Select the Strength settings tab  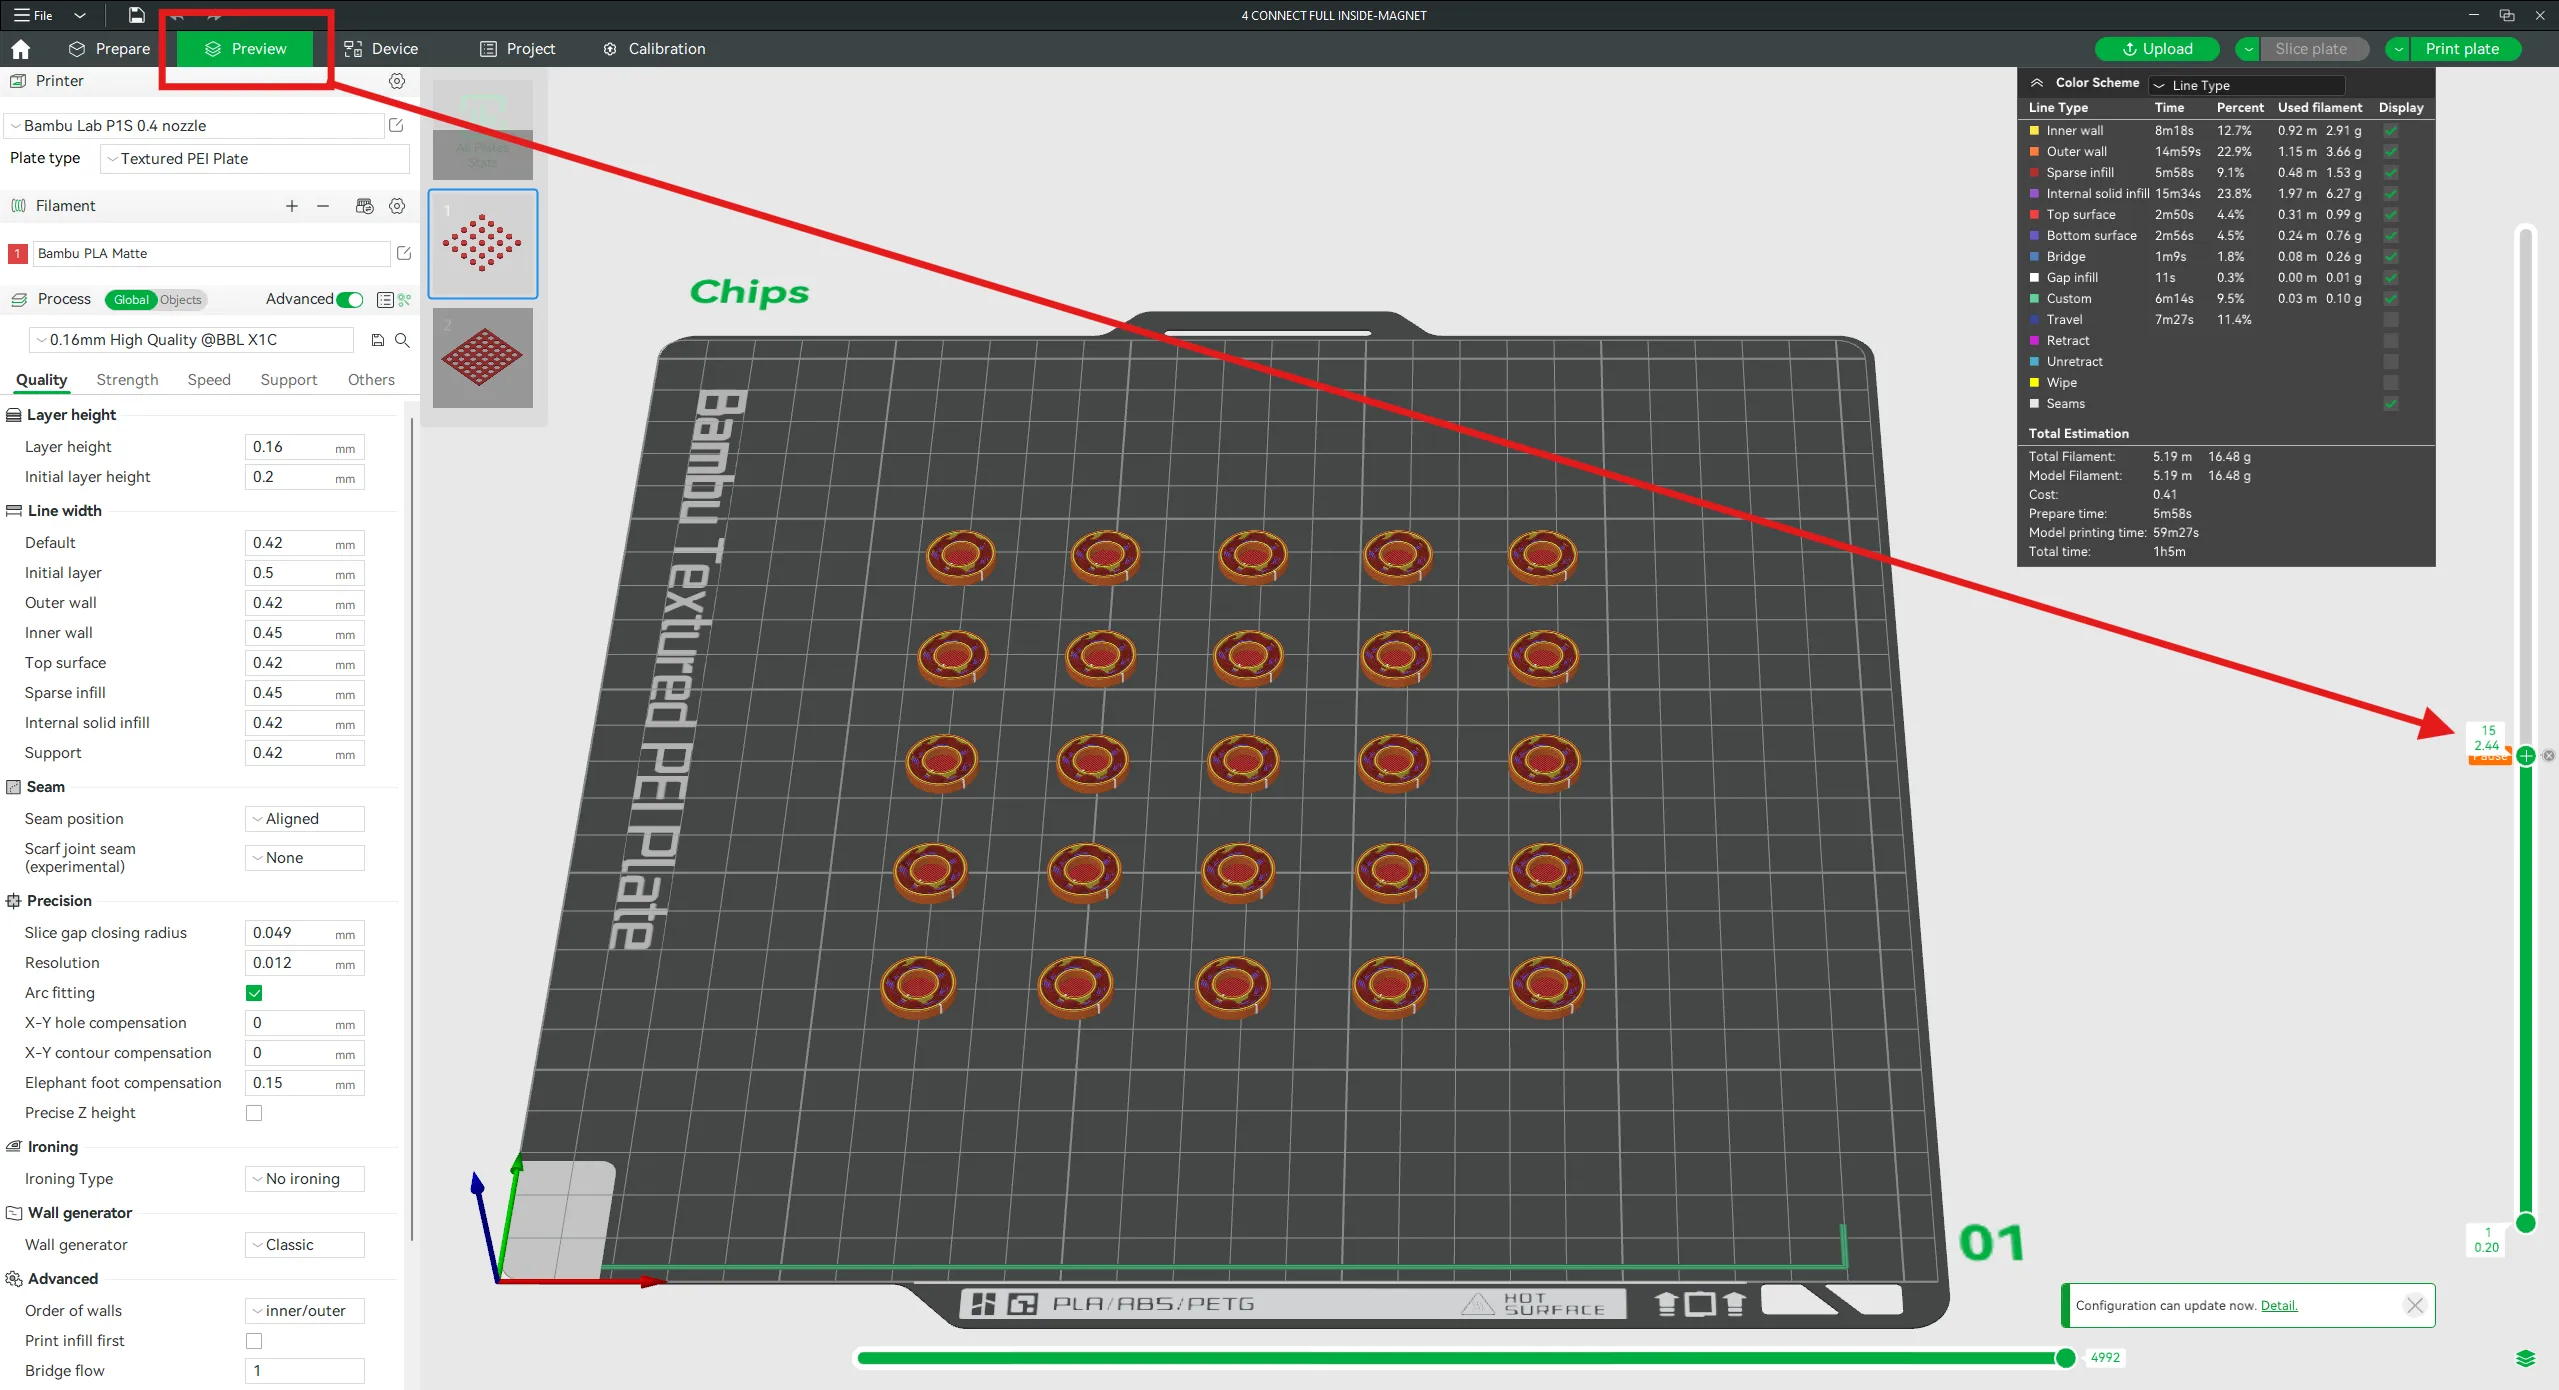[127, 380]
